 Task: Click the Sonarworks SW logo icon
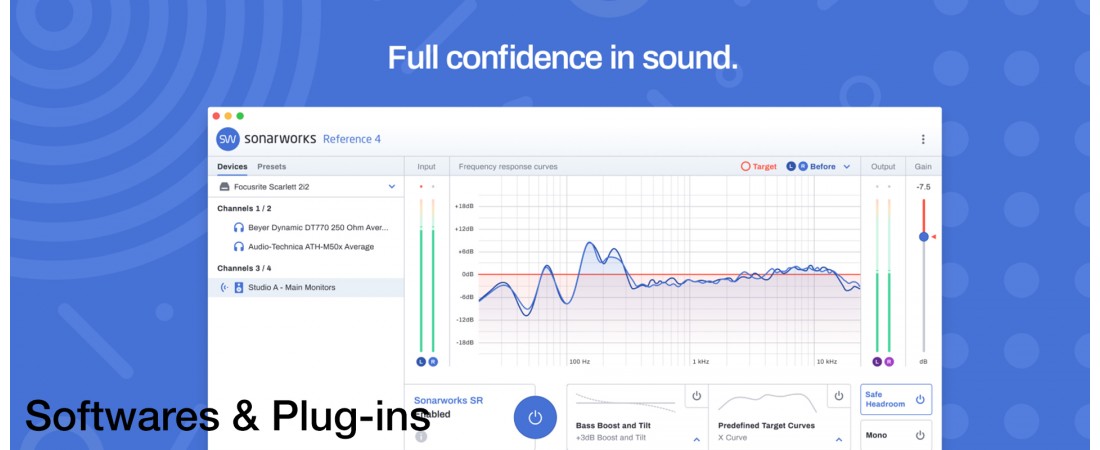228,139
